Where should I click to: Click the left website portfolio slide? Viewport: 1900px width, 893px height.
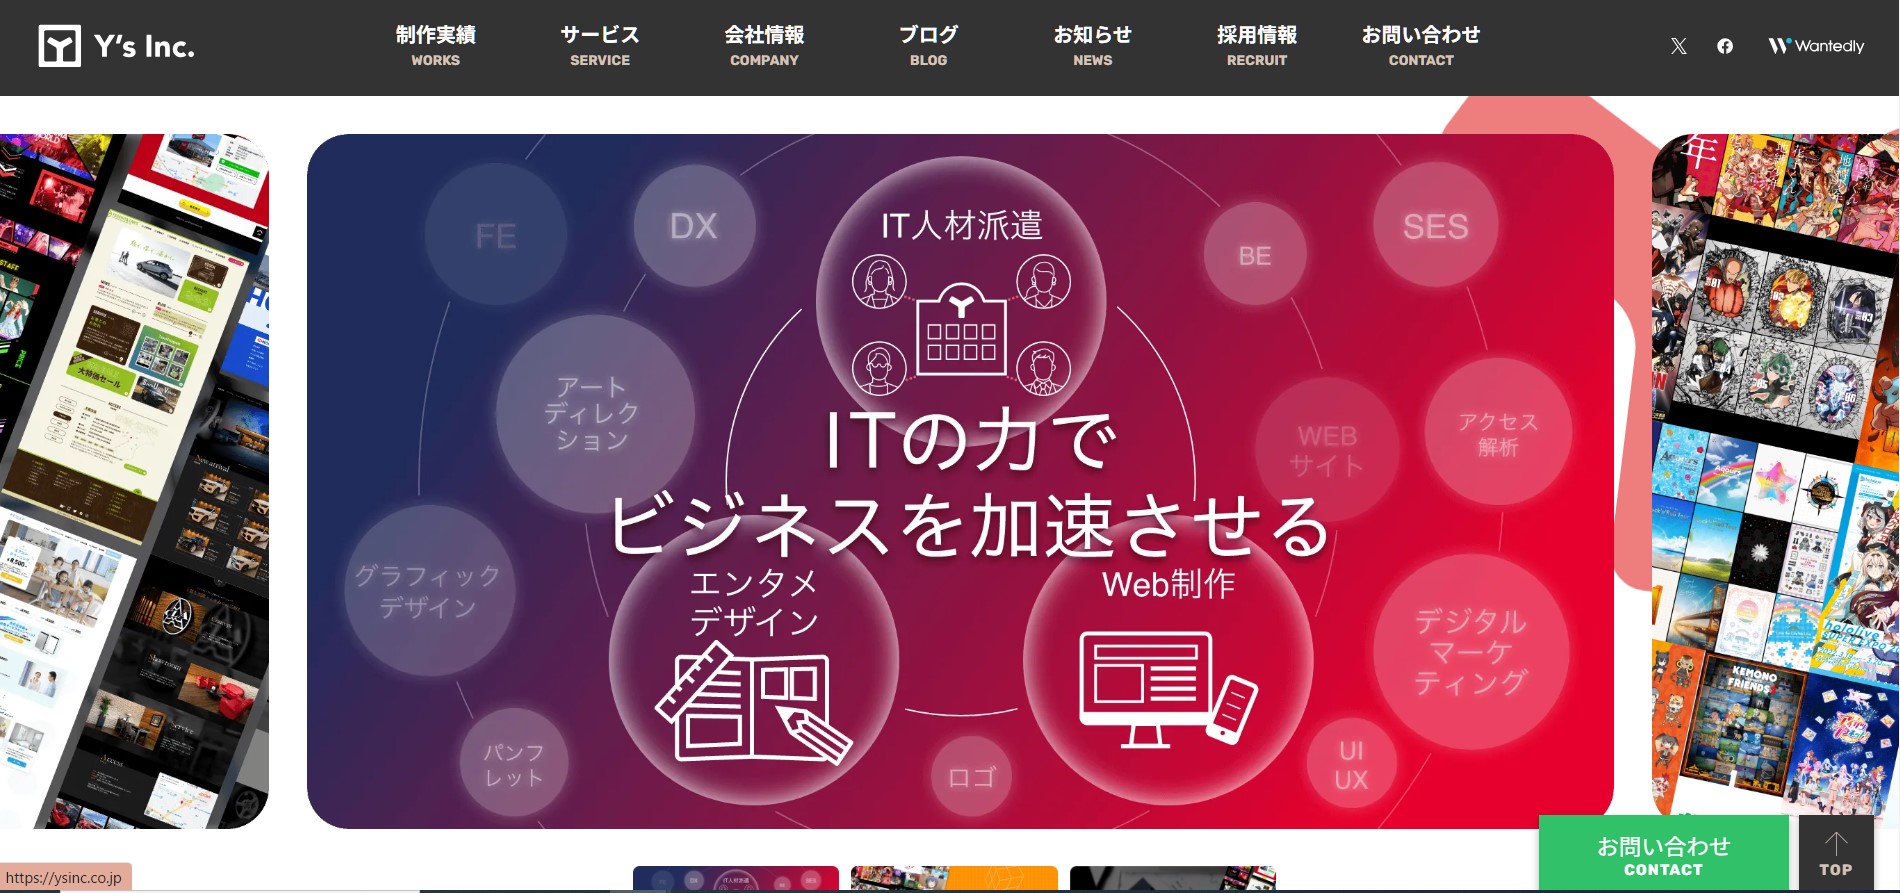(134, 480)
